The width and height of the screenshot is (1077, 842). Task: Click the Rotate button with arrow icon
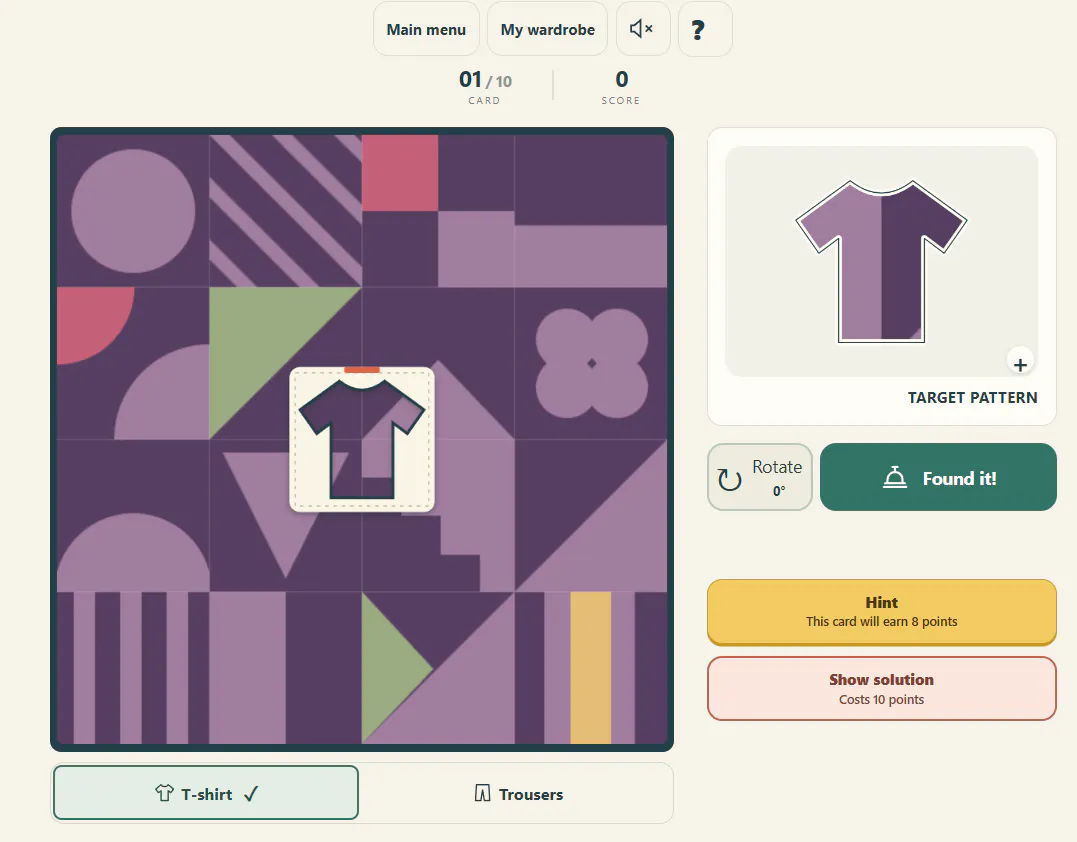(x=760, y=477)
